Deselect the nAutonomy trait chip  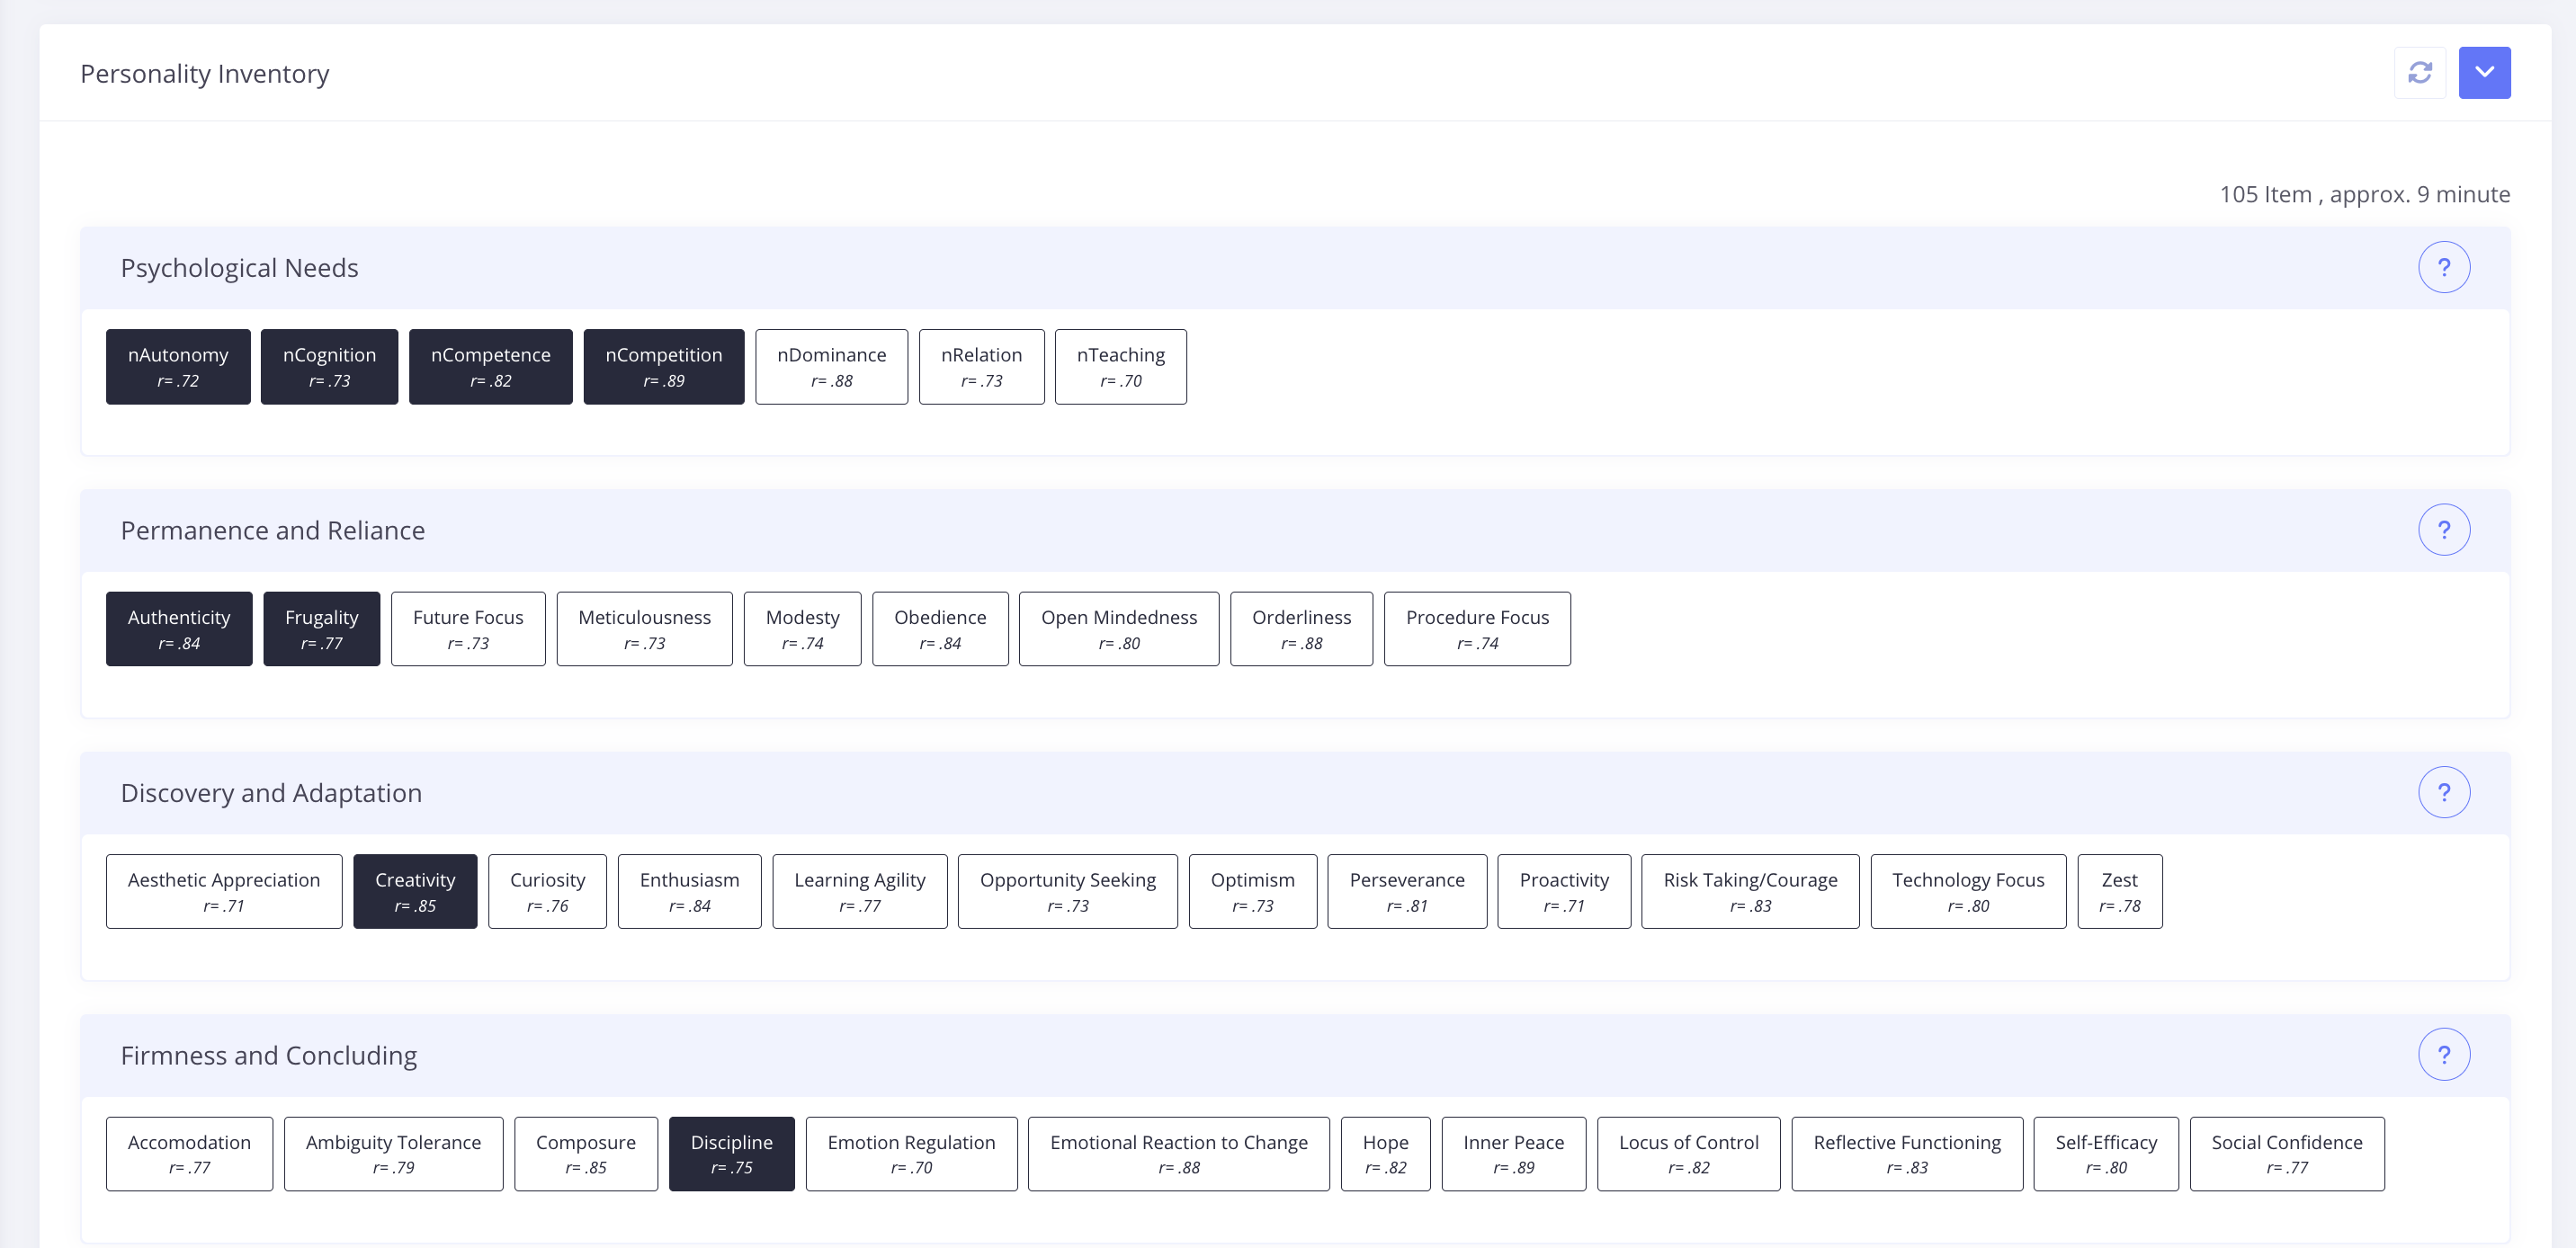coord(178,367)
